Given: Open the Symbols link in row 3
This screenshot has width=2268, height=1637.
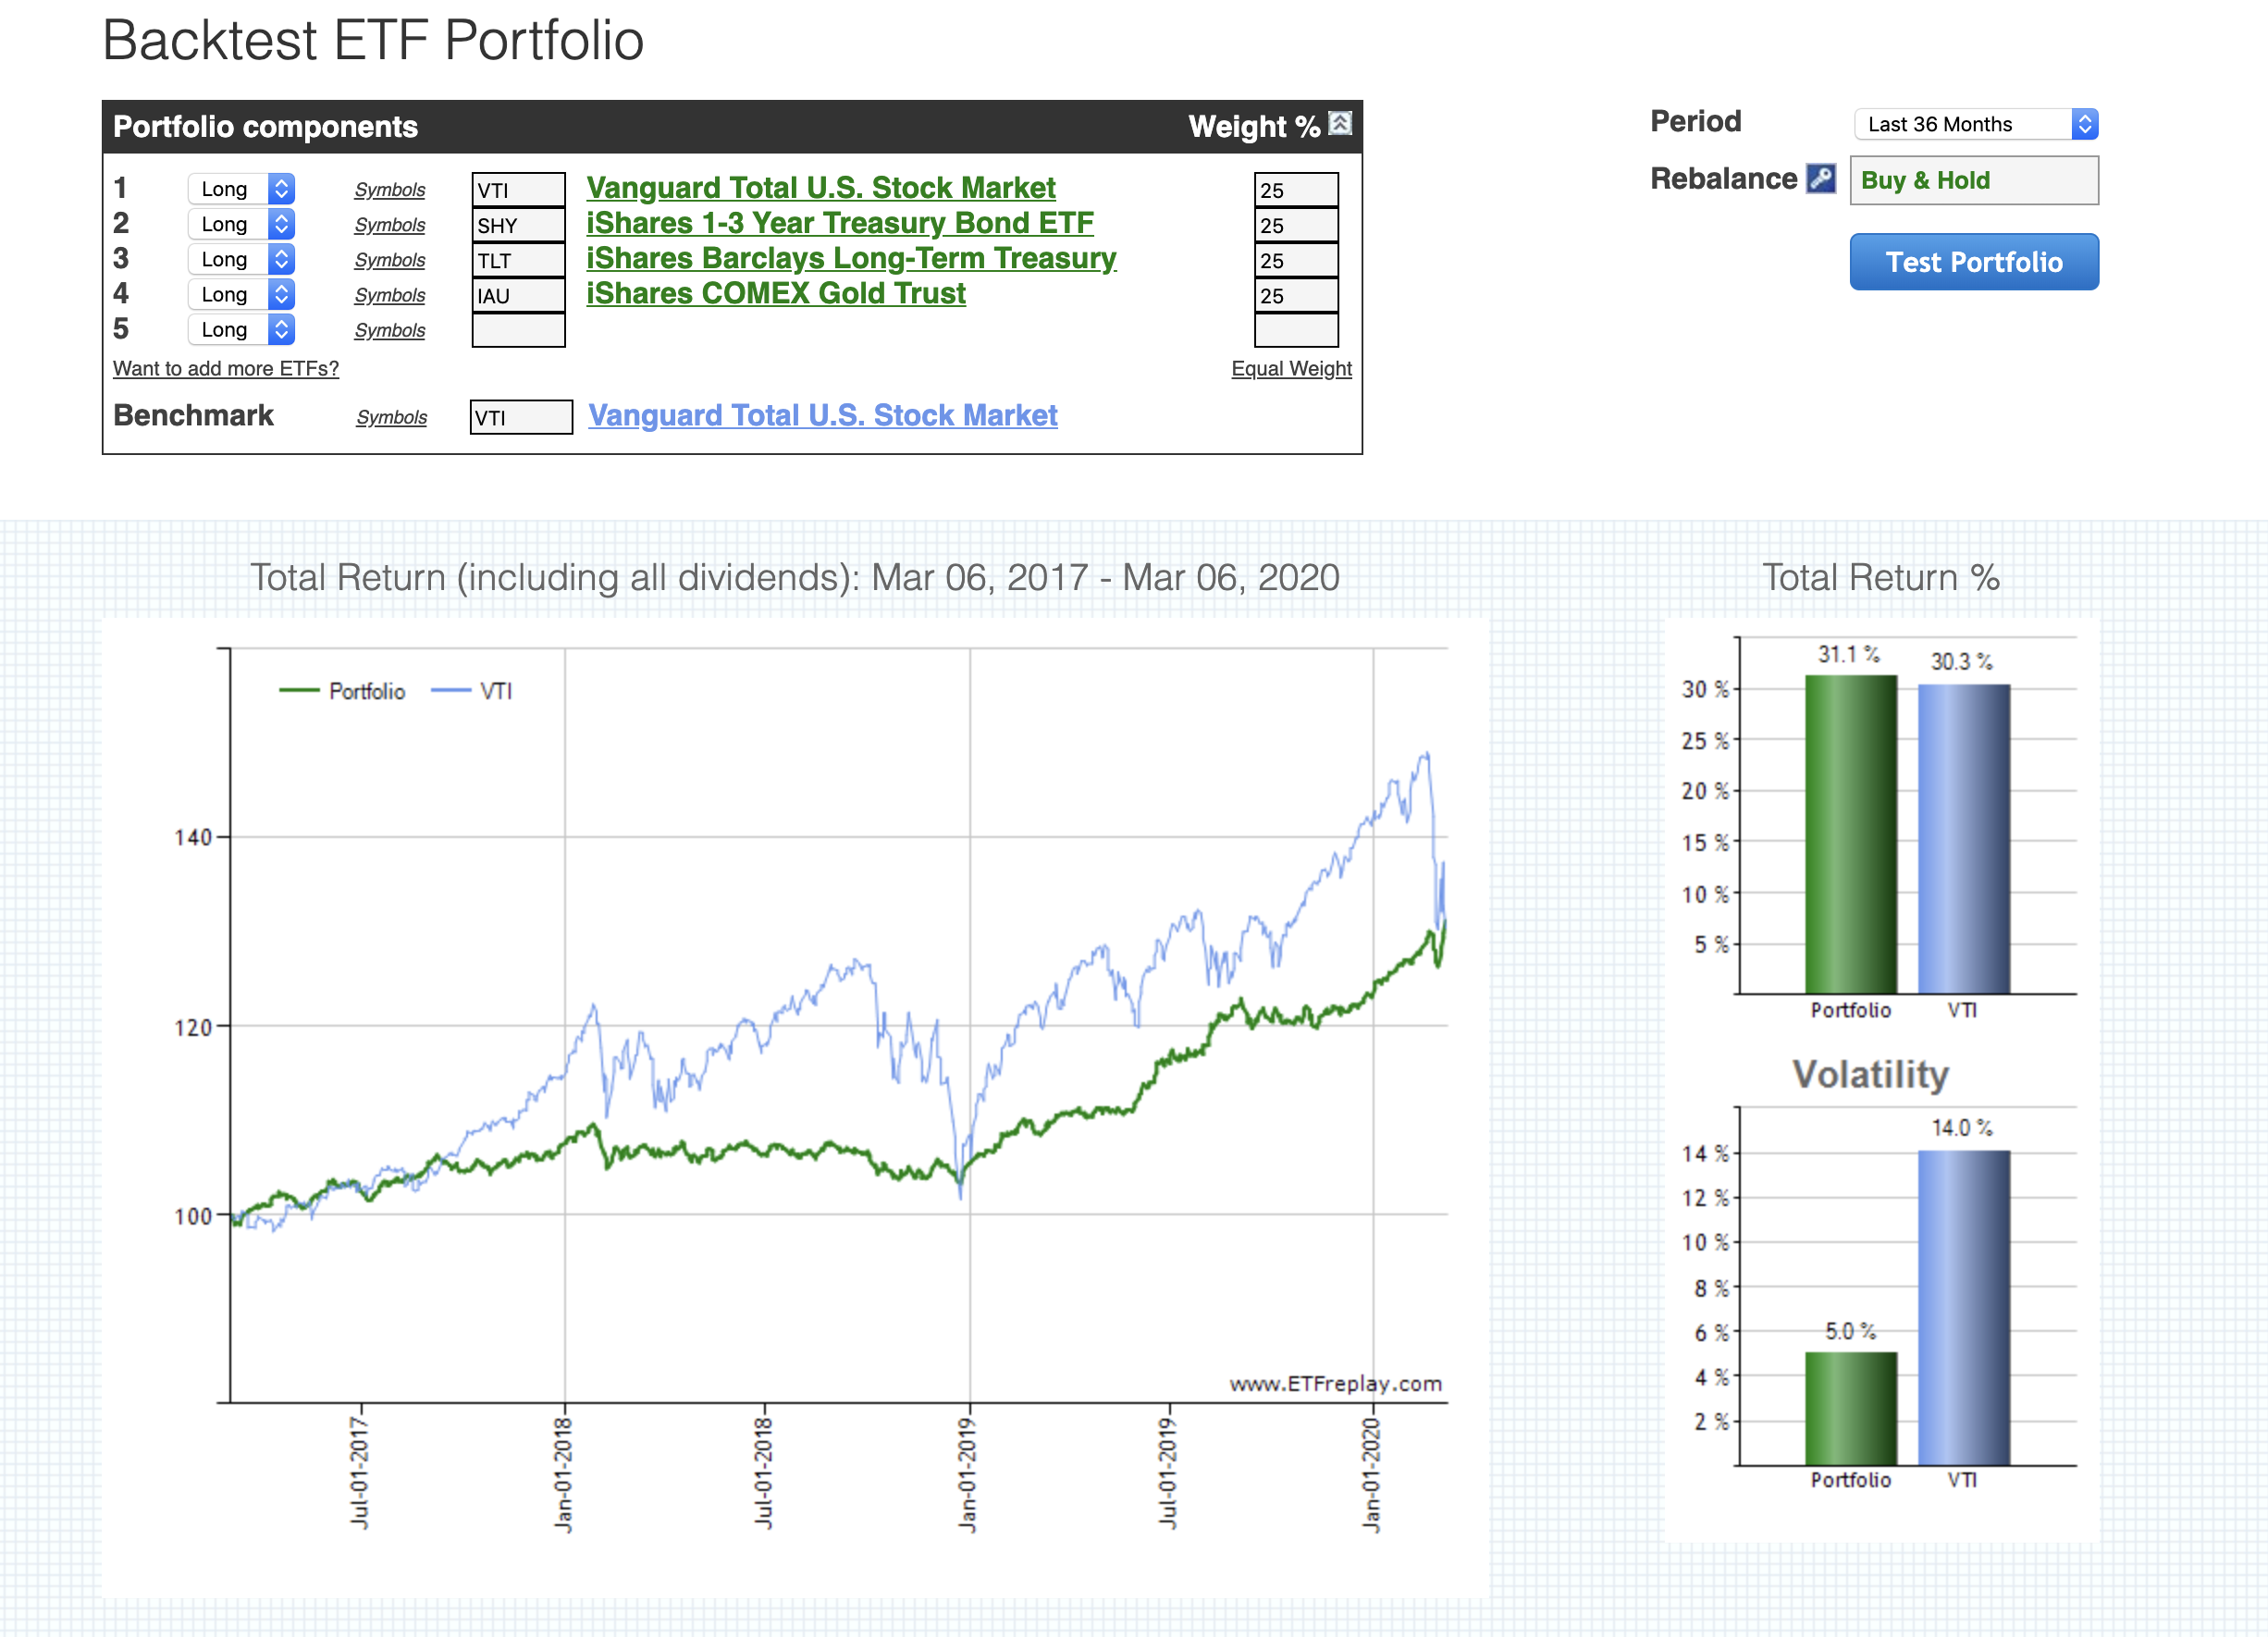Looking at the screenshot, I should [390, 260].
